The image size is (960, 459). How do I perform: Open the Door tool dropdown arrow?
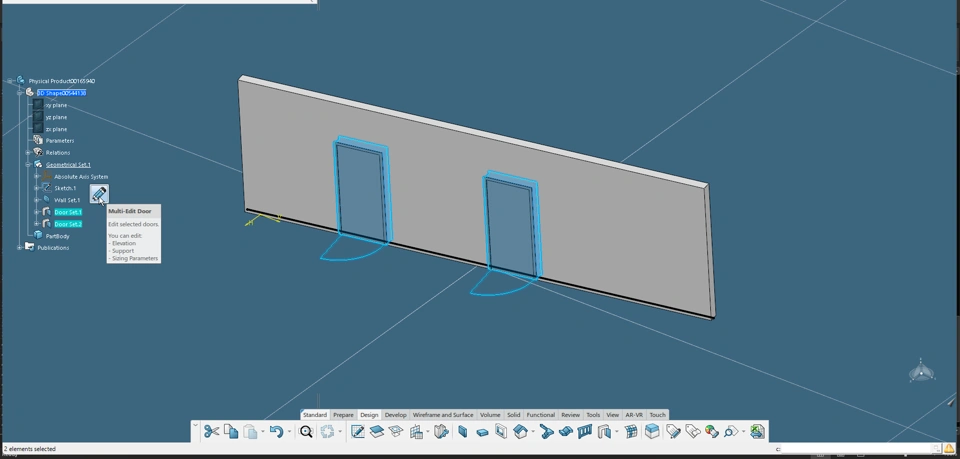point(617,431)
